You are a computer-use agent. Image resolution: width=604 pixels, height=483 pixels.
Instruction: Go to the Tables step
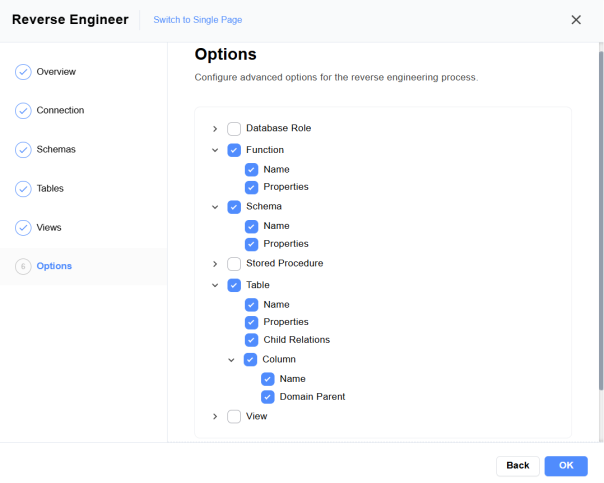pos(50,189)
